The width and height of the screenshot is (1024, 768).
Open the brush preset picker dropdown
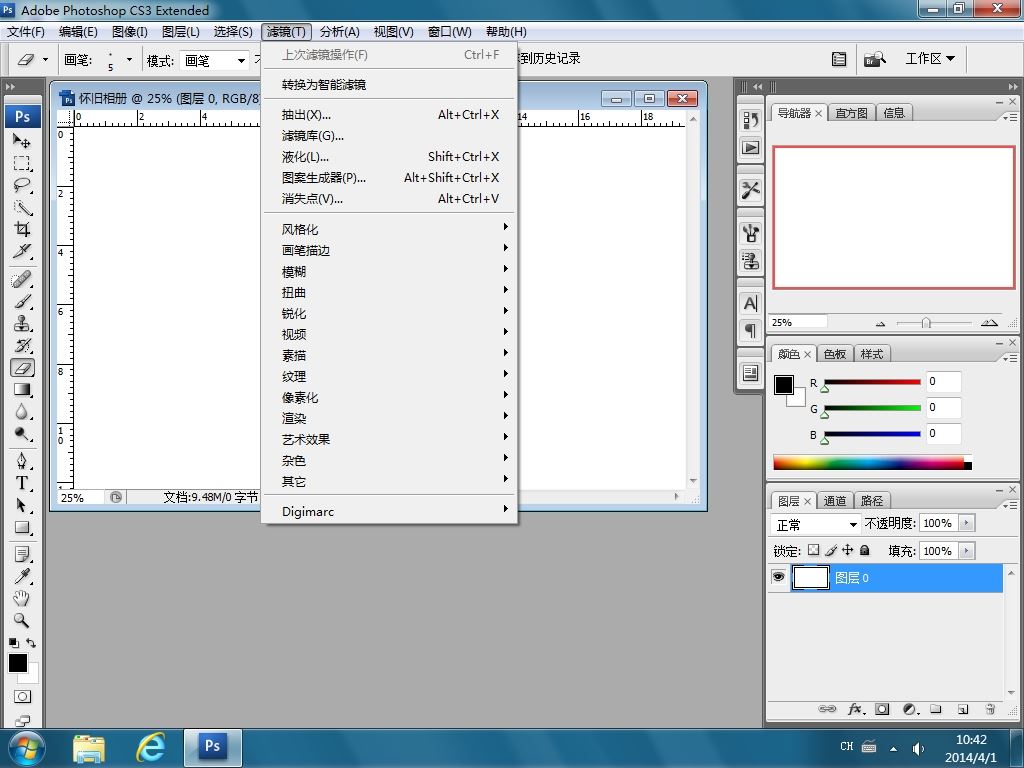point(129,59)
